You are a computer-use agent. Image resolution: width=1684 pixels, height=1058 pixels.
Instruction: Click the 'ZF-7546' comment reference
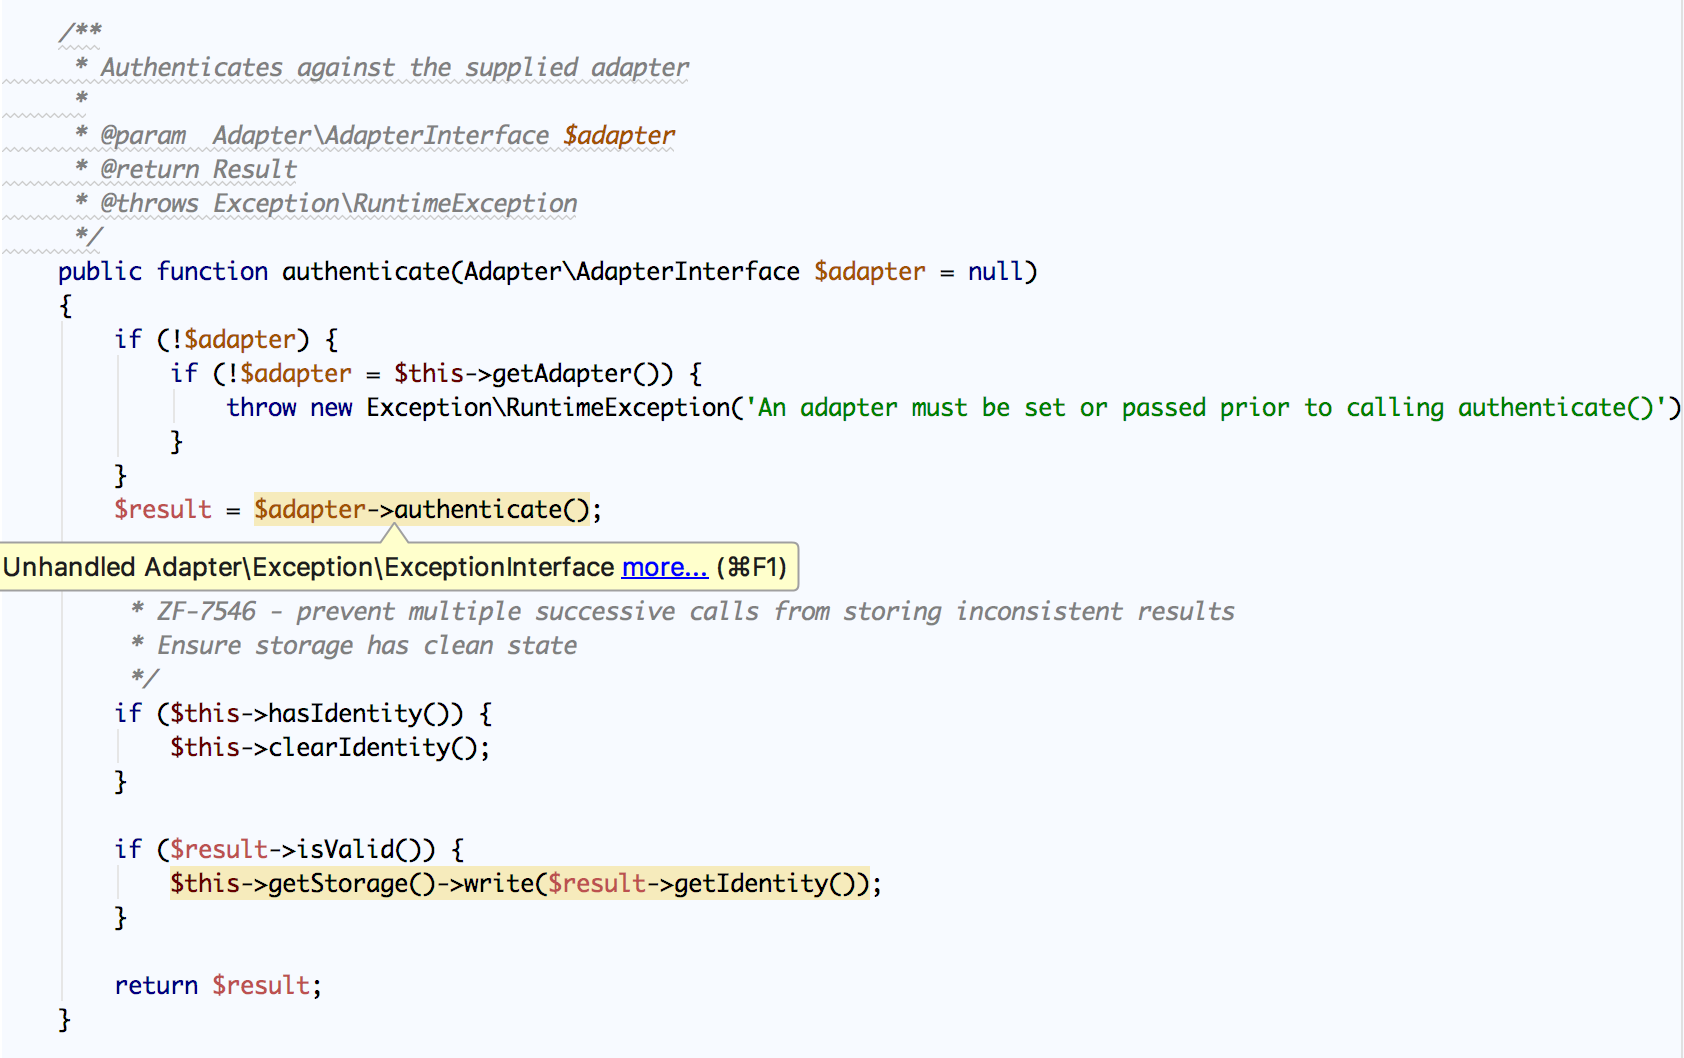206,611
